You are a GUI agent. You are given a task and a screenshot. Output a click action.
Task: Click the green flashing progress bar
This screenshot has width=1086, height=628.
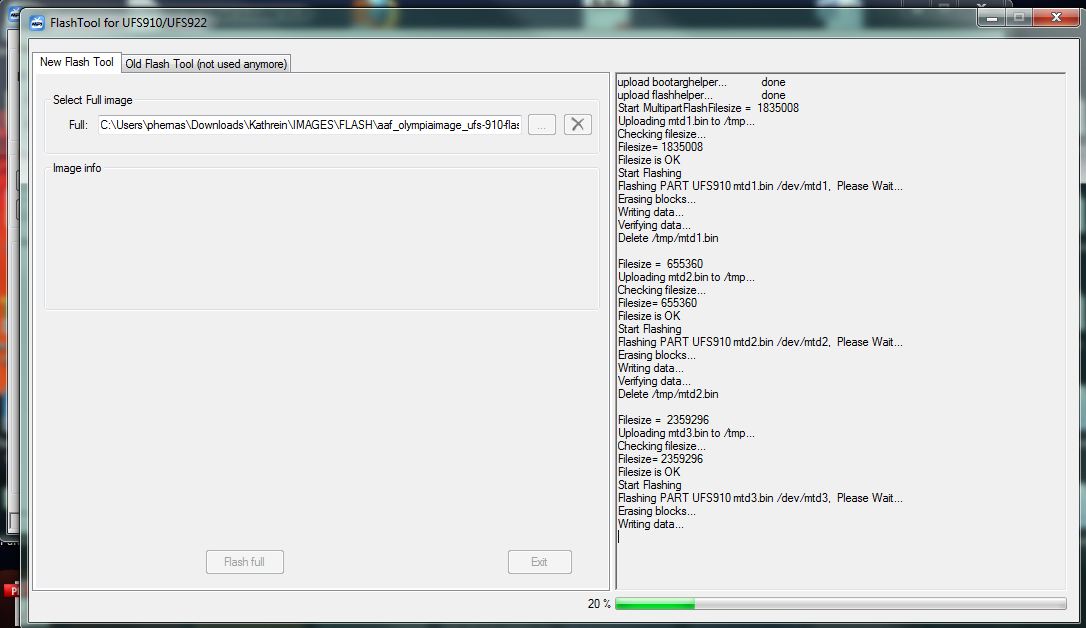pyautogui.click(x=841, y=604)
